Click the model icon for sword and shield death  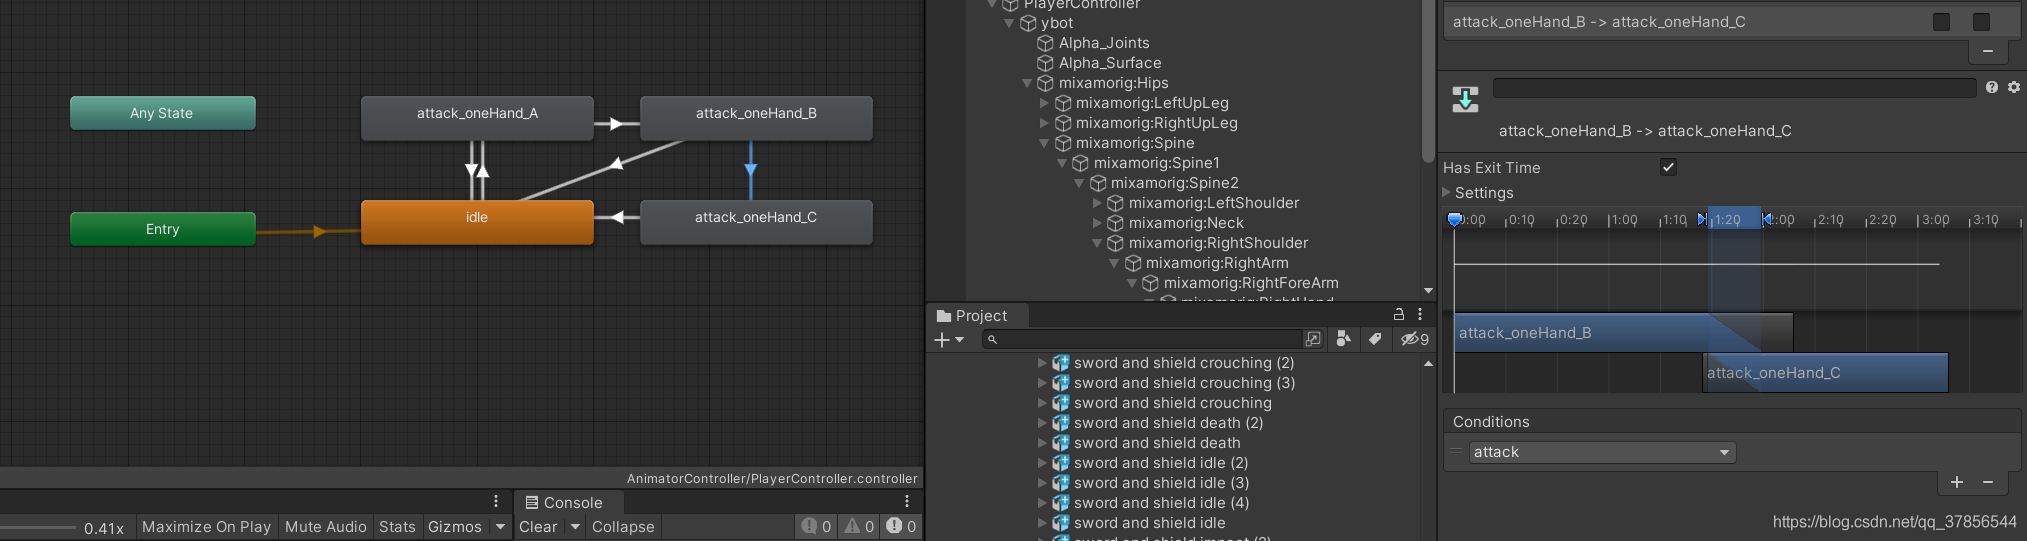(1061, 443)
